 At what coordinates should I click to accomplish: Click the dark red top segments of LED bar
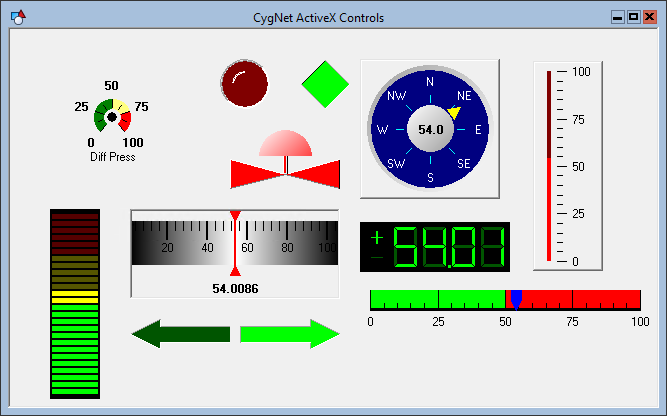pos(75,234)
